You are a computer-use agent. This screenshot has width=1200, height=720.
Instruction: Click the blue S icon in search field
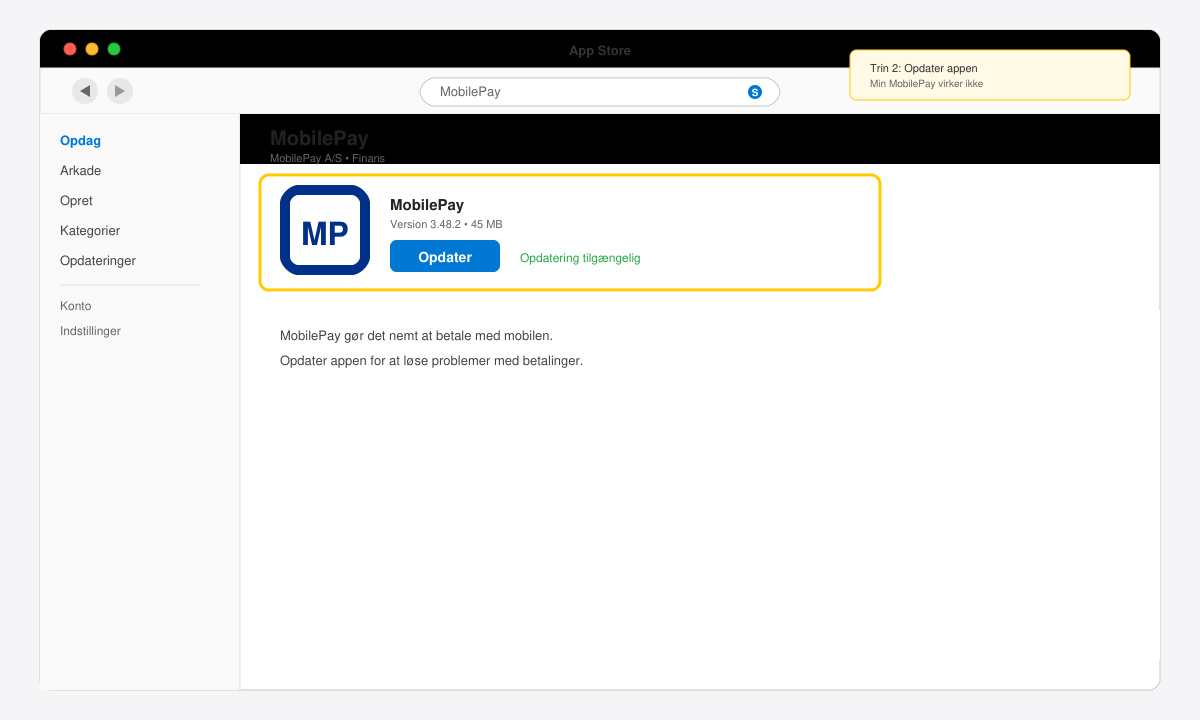(x=755, y=92)
